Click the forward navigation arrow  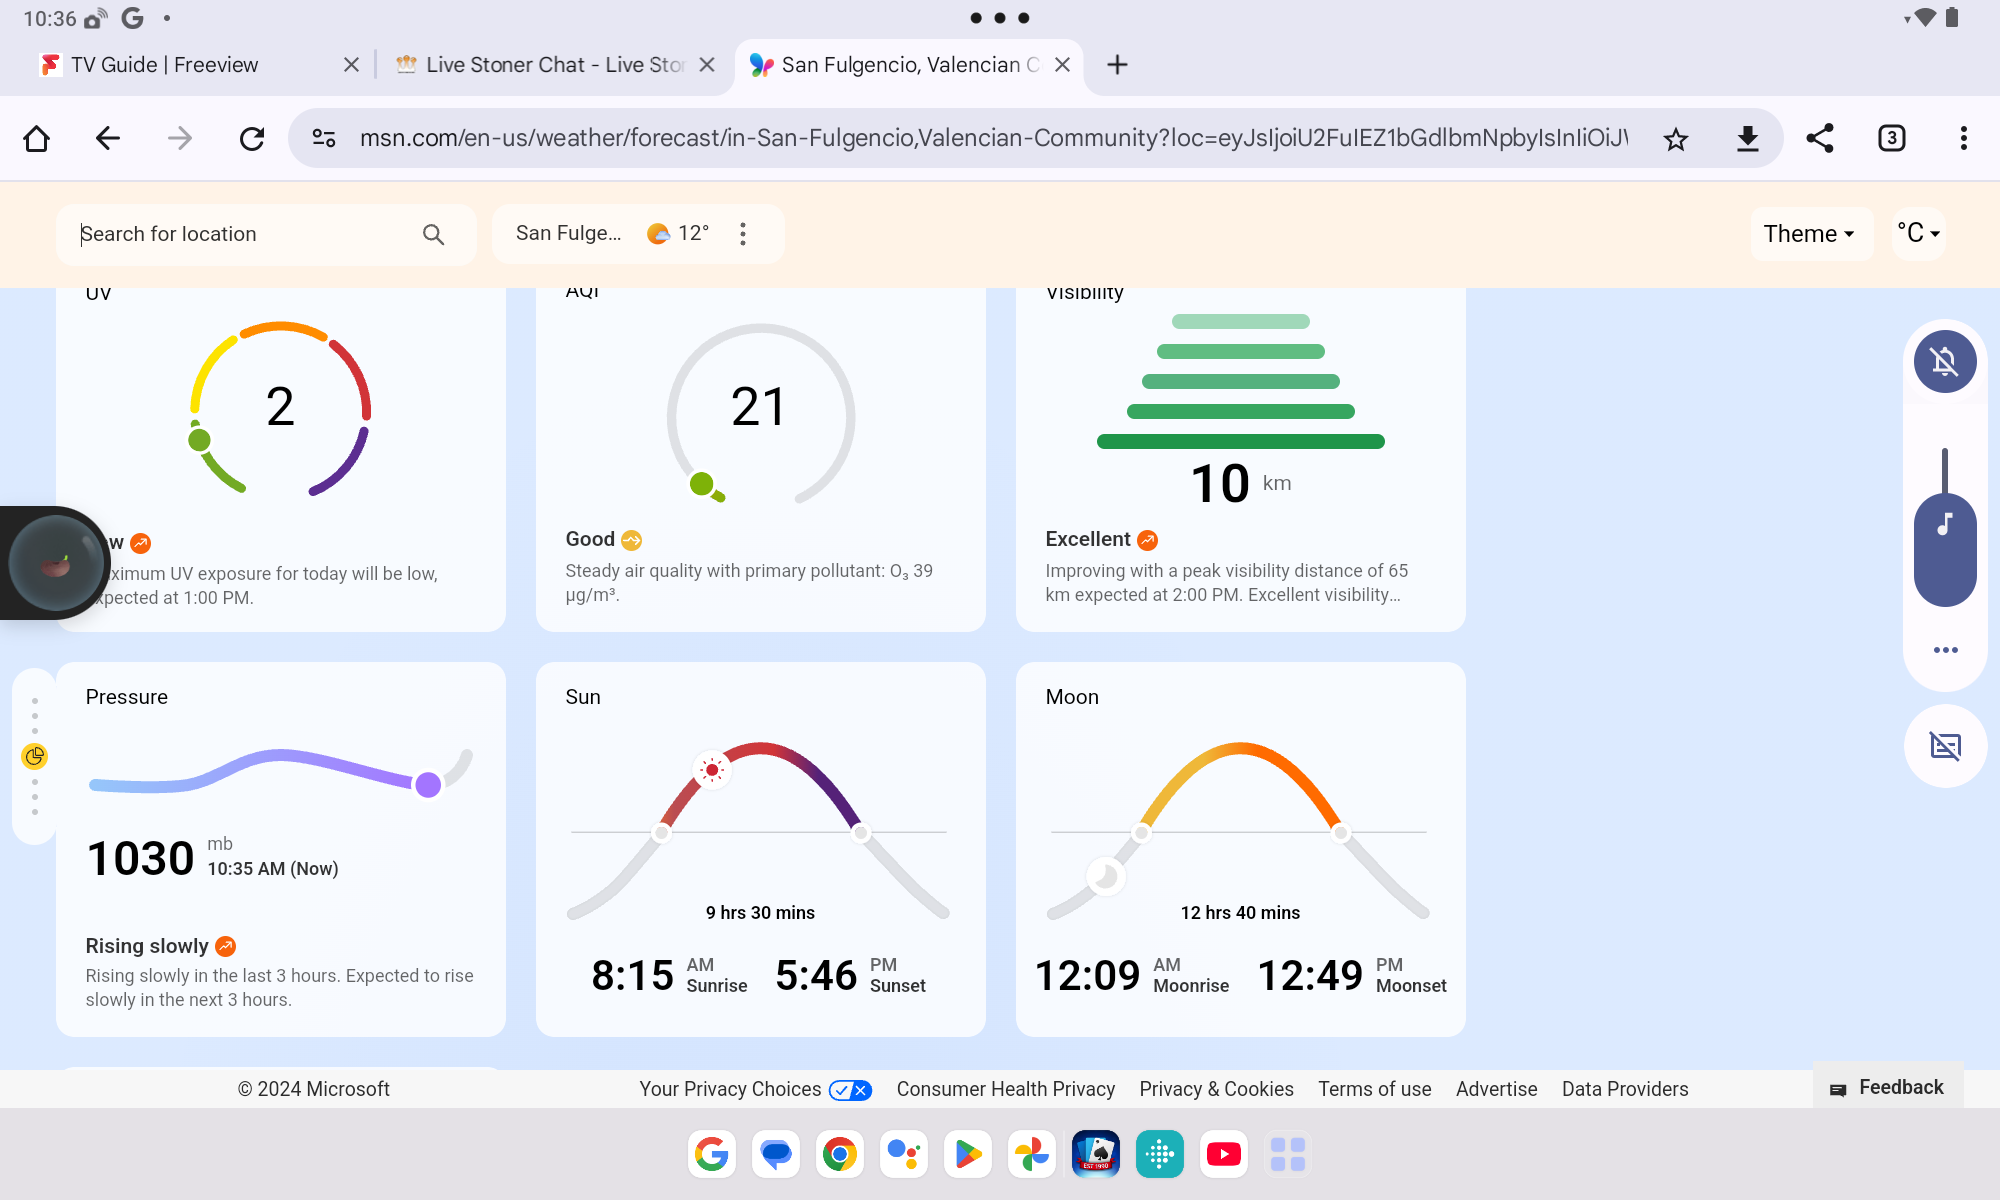coord(180,138)
